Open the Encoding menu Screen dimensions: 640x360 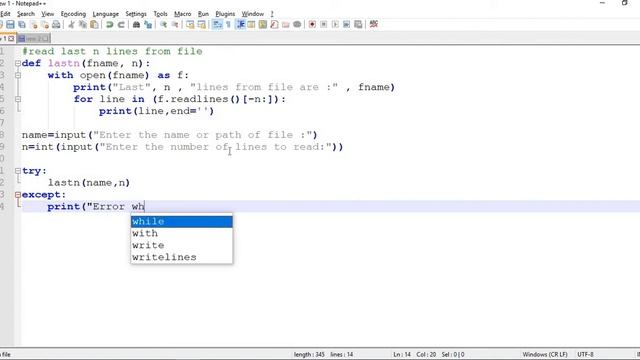[73, 14]
